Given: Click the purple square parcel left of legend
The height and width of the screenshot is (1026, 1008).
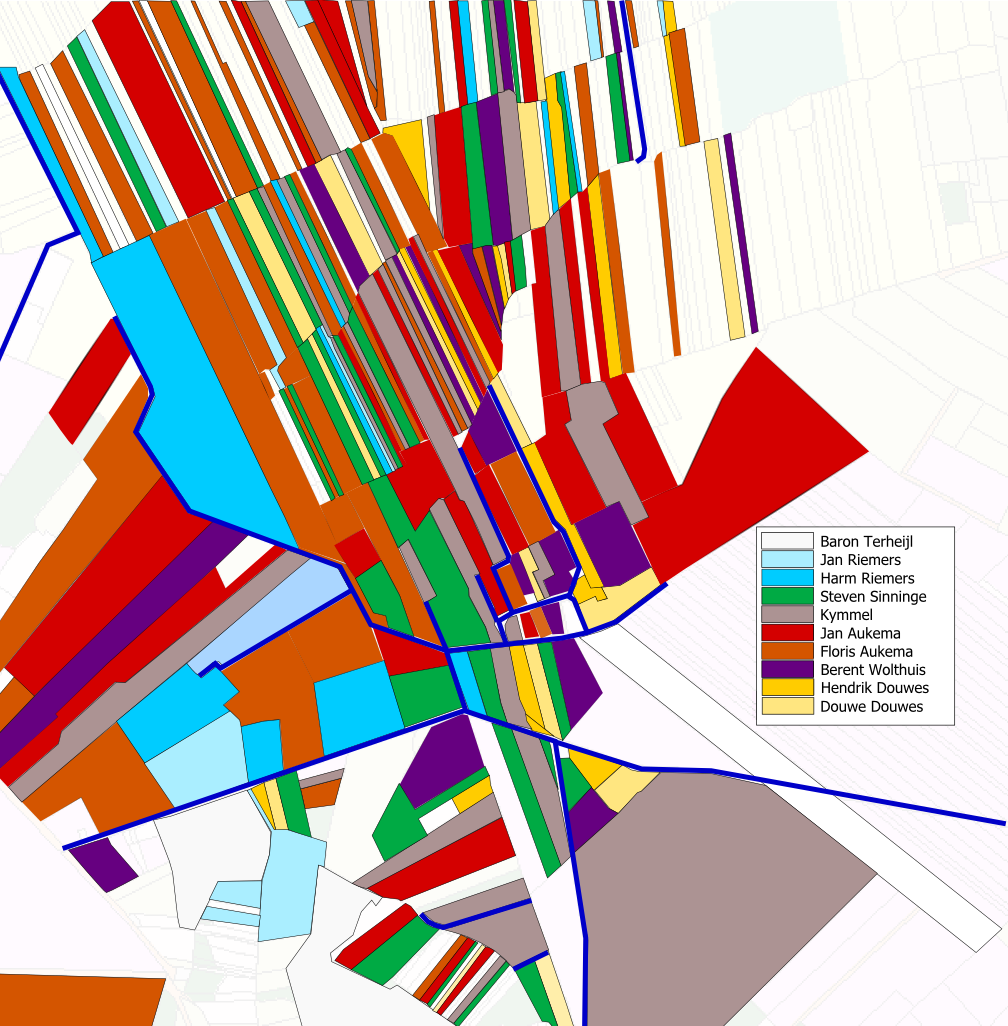Looking at the screenshot, I should 612,545.
